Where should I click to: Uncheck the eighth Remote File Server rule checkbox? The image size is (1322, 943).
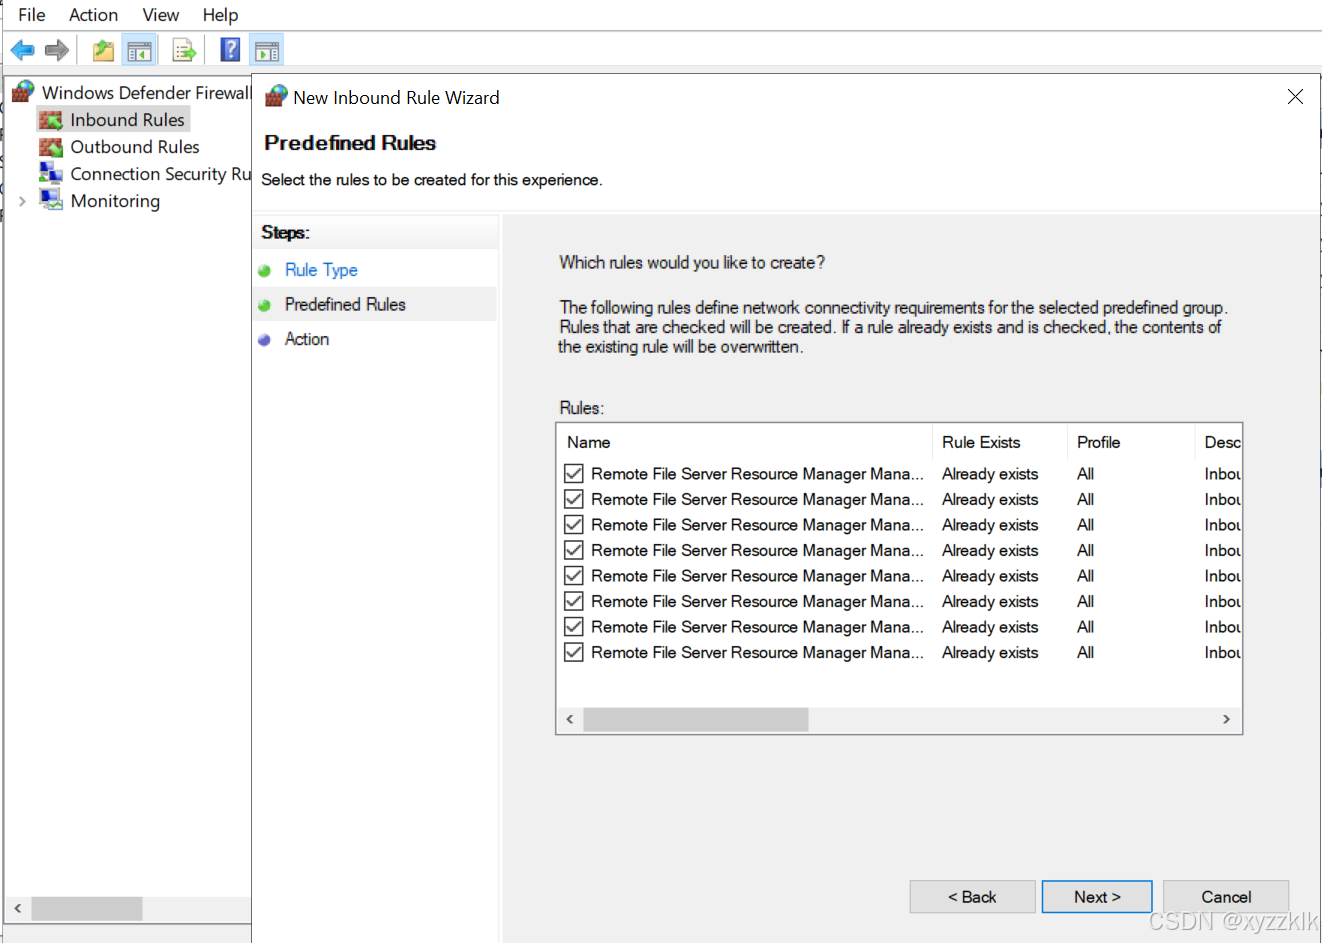pos(574,652)
